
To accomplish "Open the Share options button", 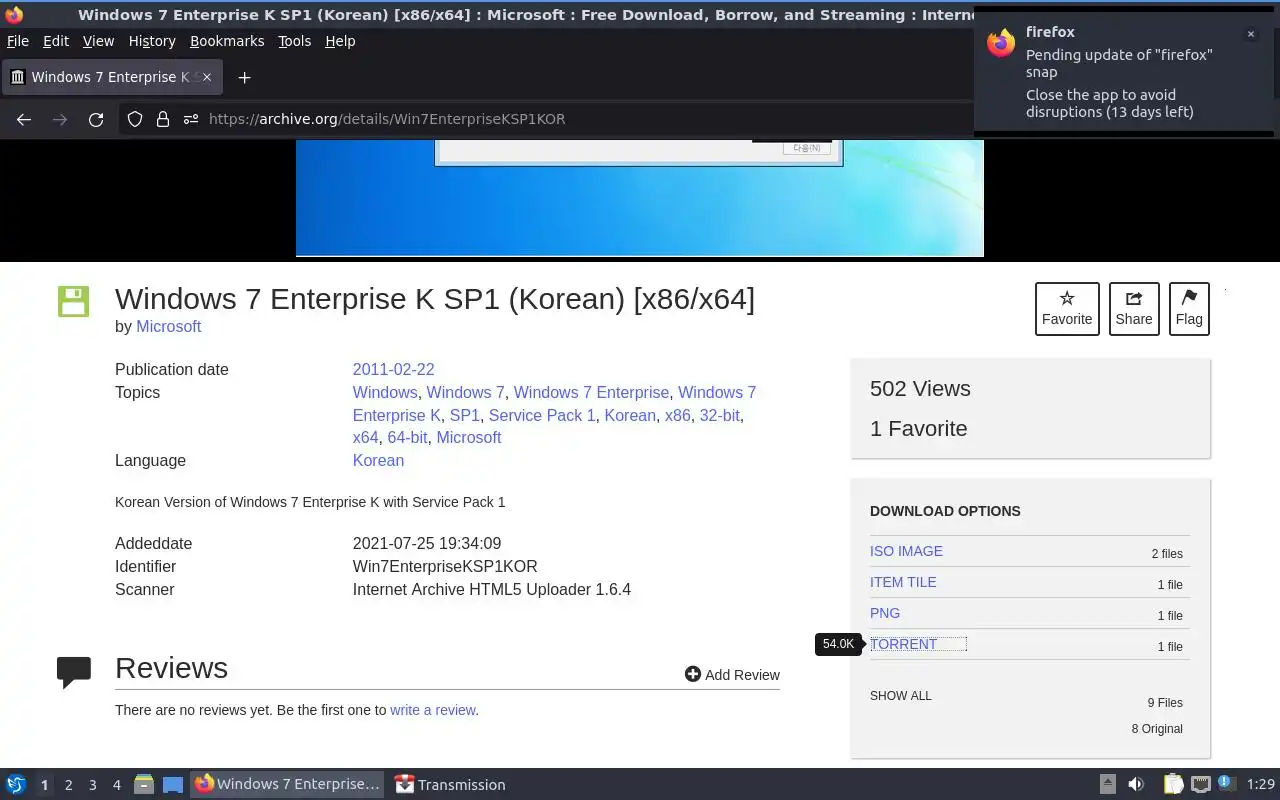I will pos(1134,309).
